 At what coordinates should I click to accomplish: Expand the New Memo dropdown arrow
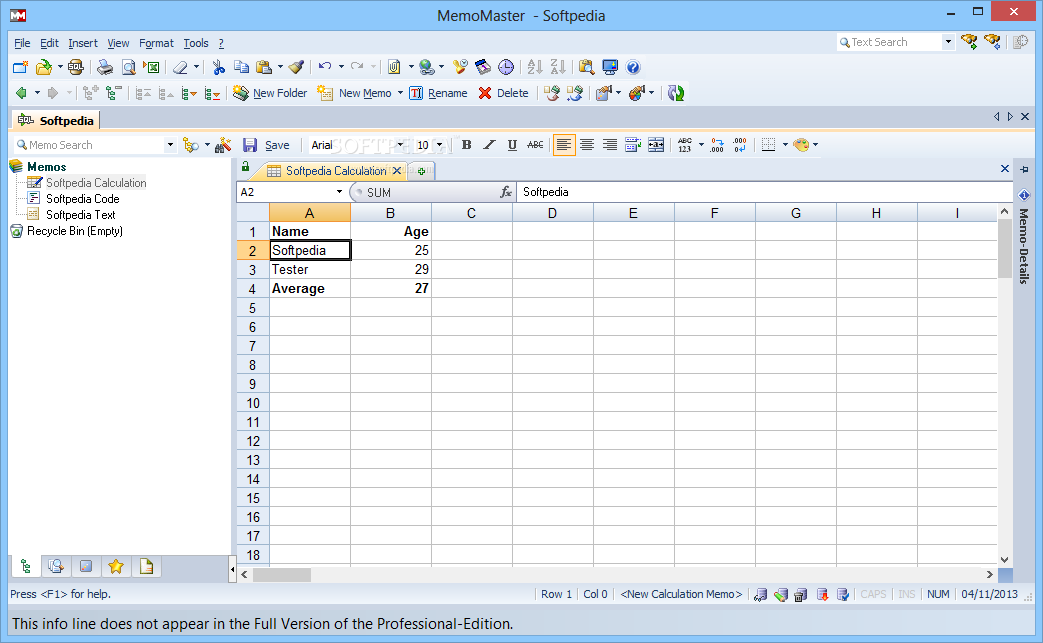[x=400, y=93]
